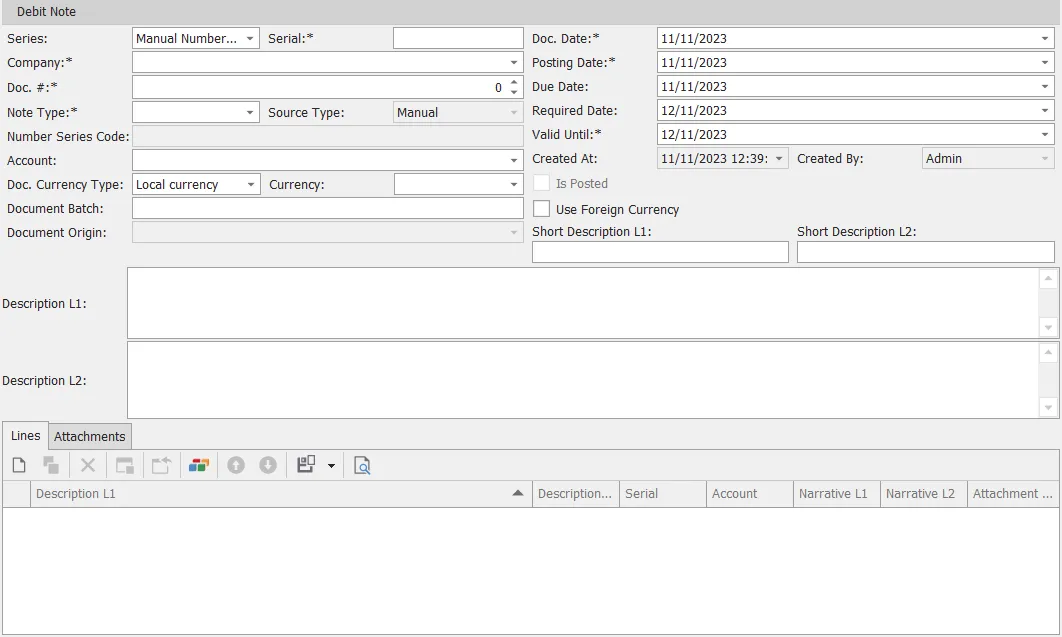
Task: Click the Delete Line X icon
Action: pyautogui.click(x=86, y=464)
